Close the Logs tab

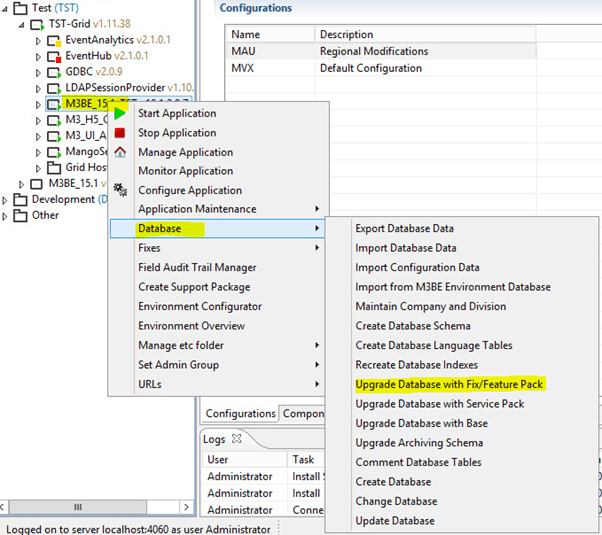(238, 439)
